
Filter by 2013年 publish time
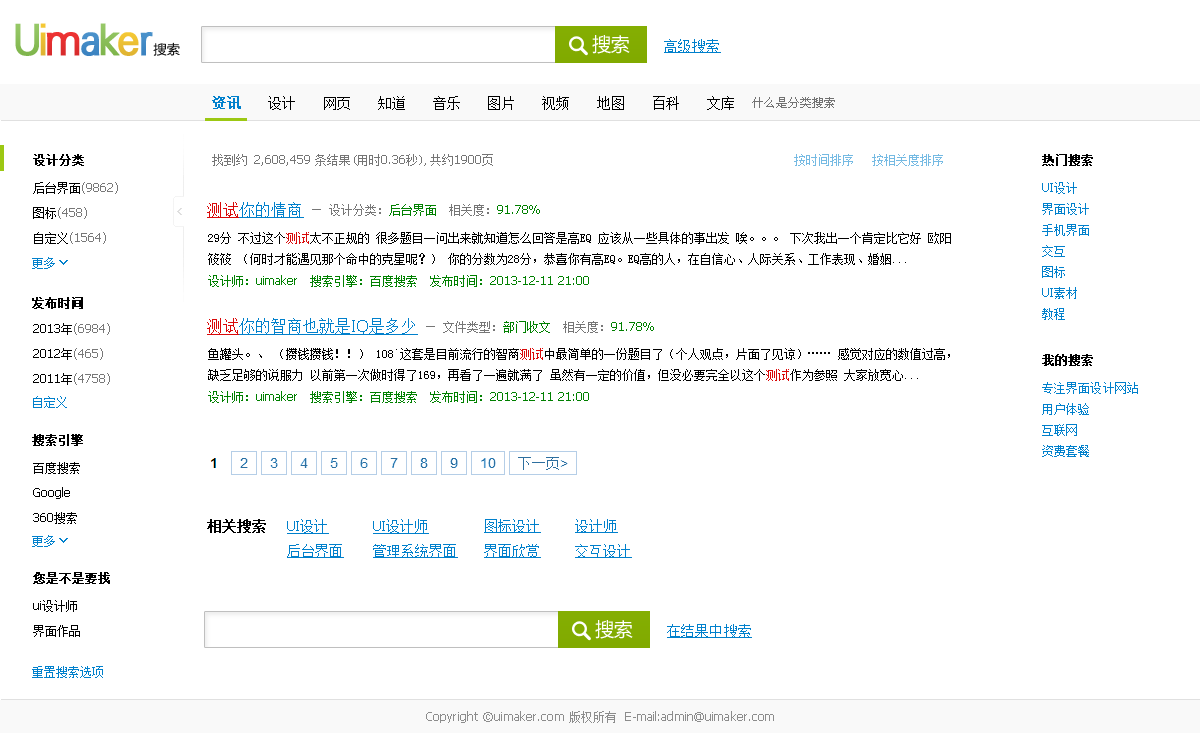coord(70,329)
